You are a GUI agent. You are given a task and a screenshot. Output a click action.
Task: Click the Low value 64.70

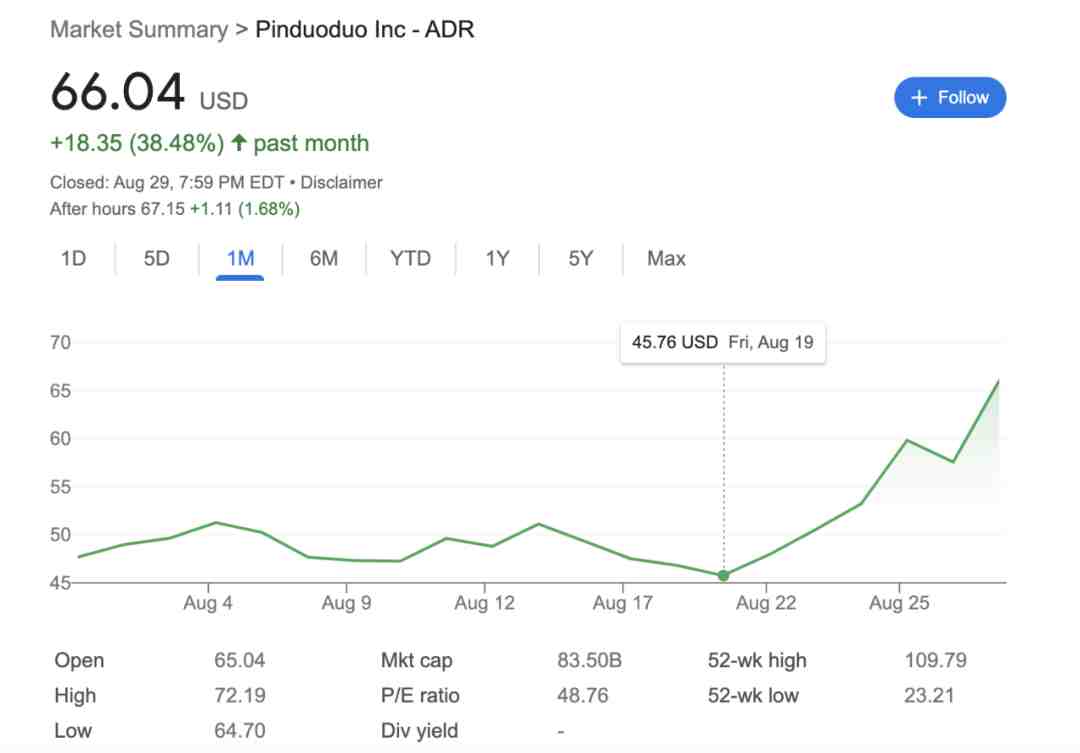(239, 730)
